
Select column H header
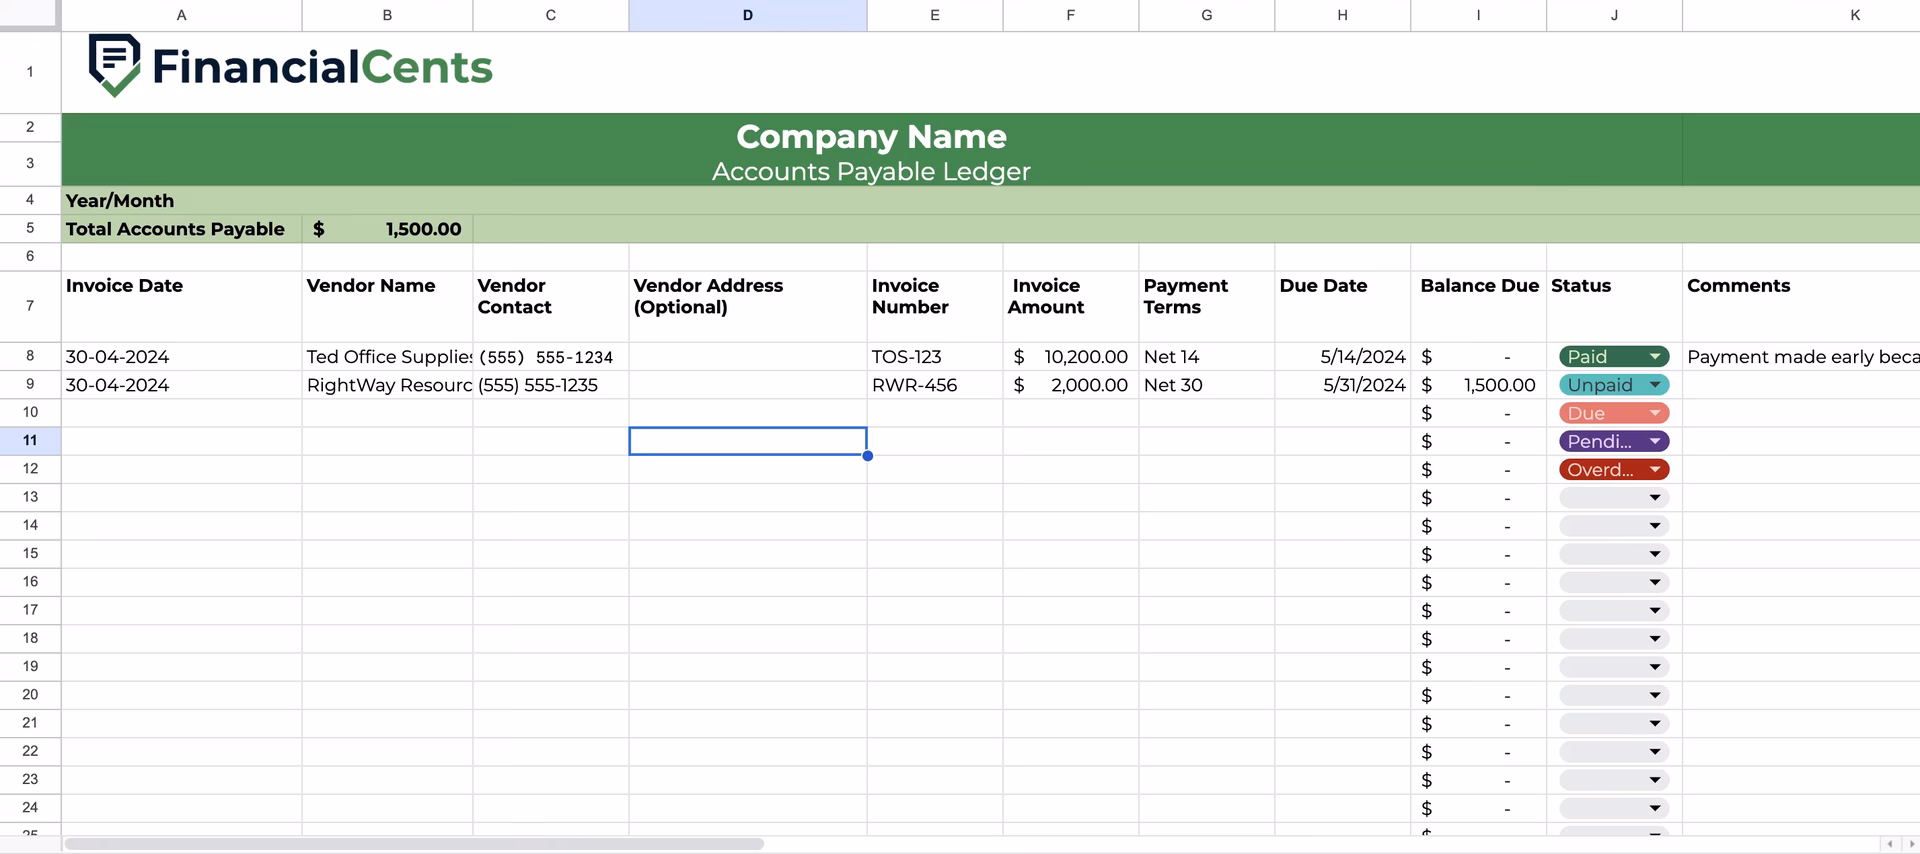pyautogui.click(x=1343, y=15)
